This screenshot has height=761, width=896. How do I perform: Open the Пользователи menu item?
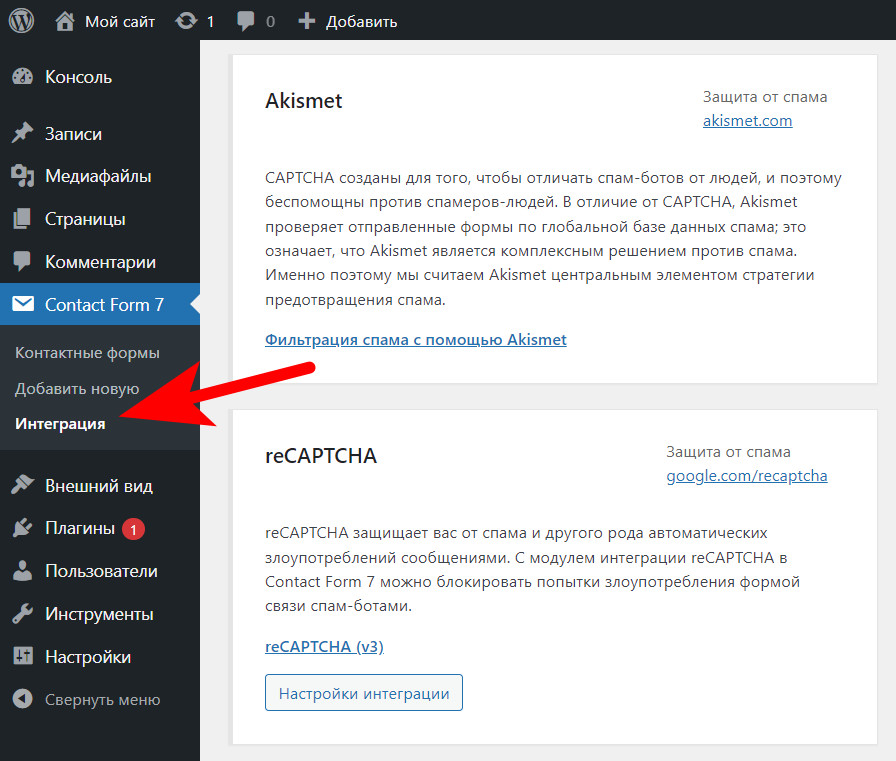pyautogui.click(x=101, y=571)
